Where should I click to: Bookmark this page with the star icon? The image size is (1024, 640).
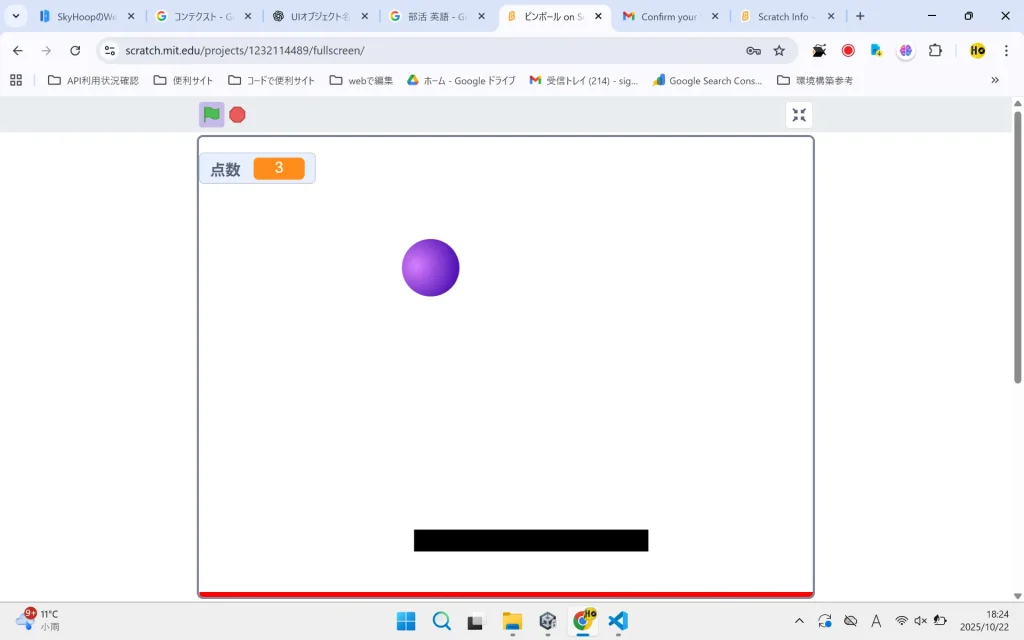coord(779,51)
